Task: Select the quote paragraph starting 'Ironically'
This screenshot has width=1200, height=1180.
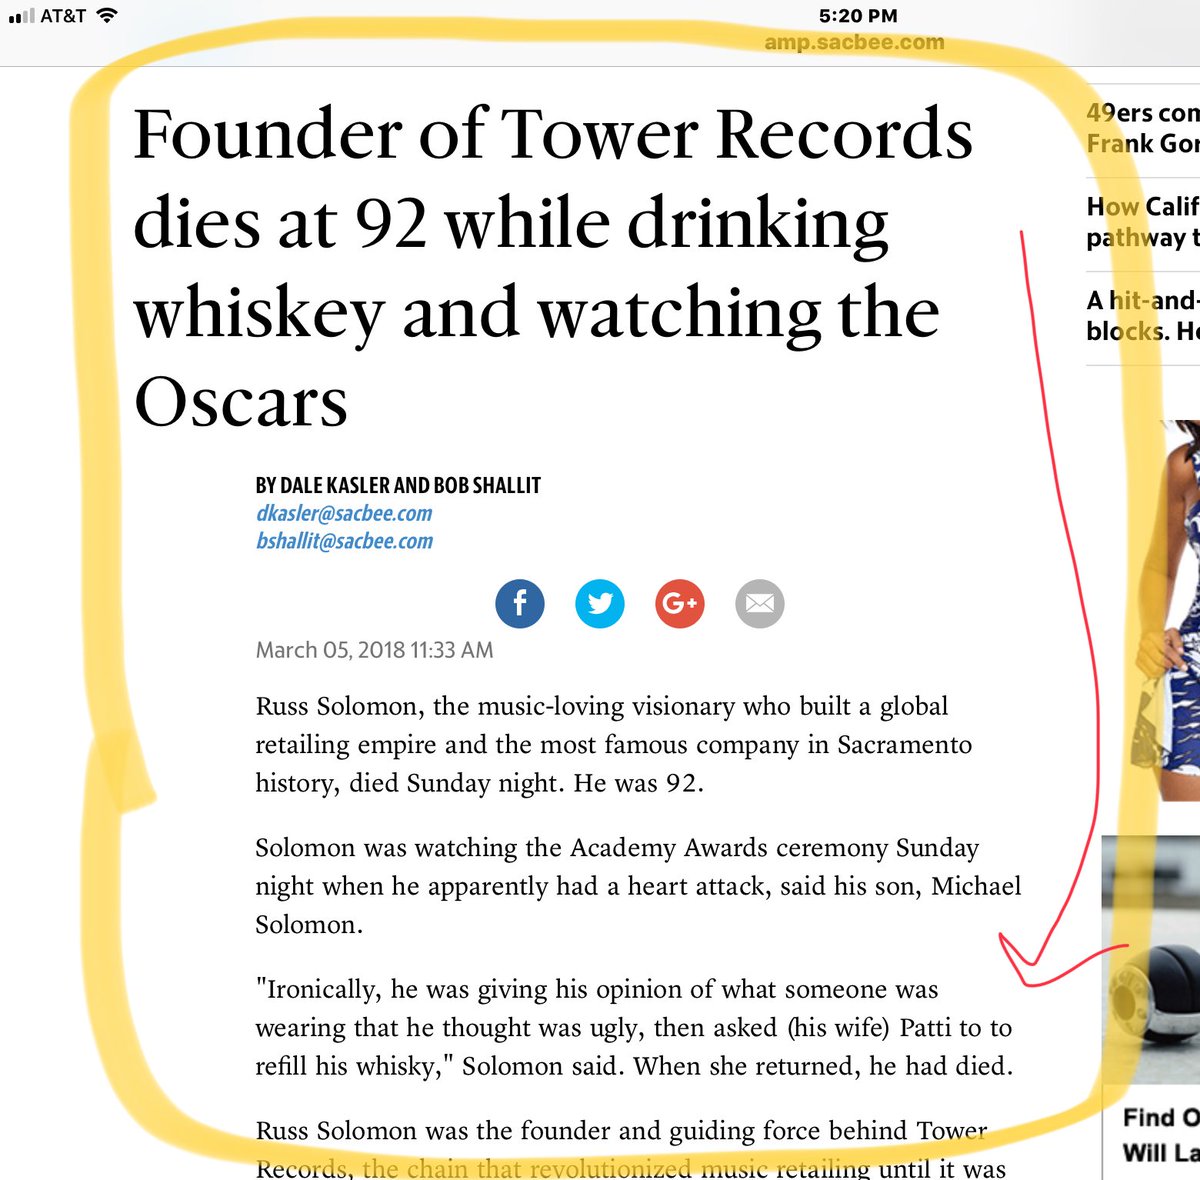Action: [635, 1028]
